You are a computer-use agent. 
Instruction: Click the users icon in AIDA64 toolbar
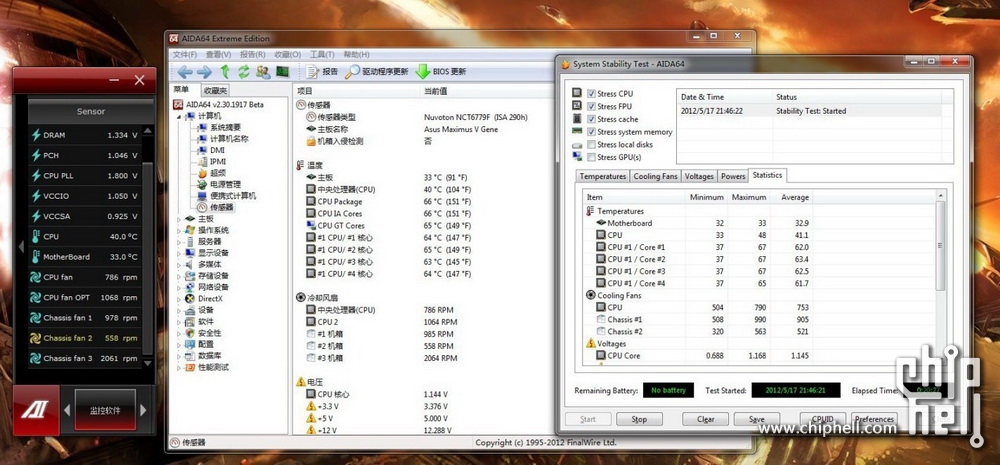tap(263, 72)
